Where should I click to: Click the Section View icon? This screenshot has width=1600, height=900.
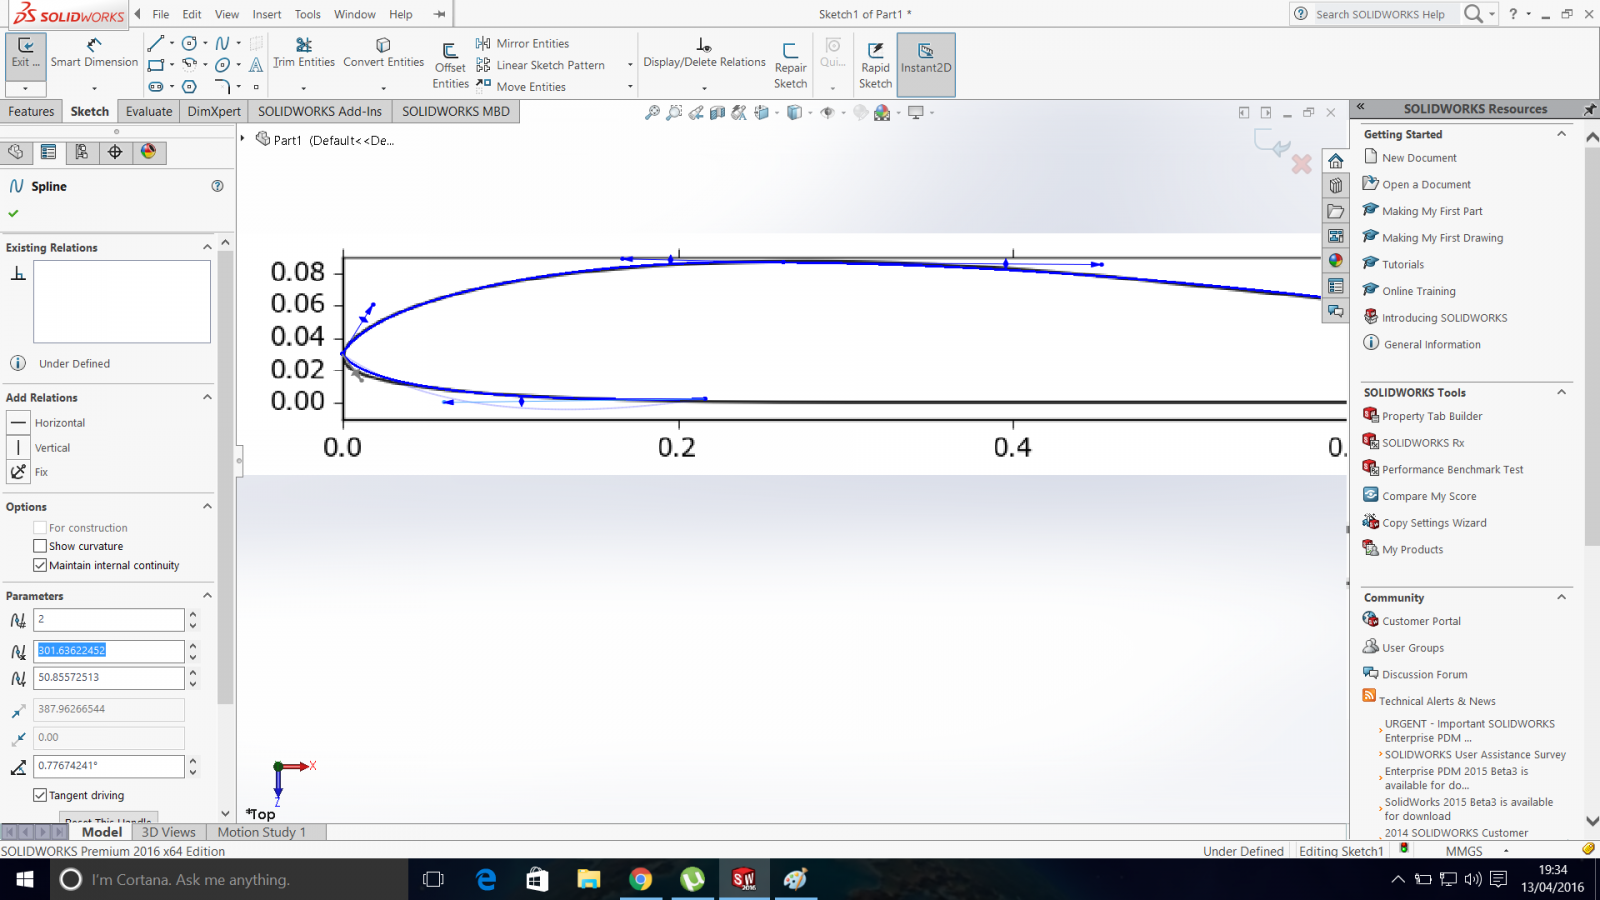pos(717,113)
